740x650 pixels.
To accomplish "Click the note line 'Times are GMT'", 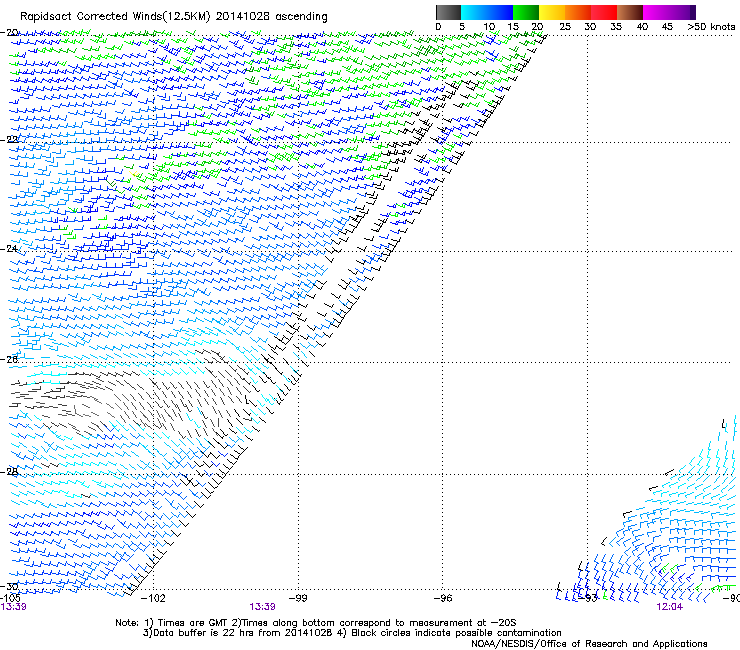I will point(194,623).
